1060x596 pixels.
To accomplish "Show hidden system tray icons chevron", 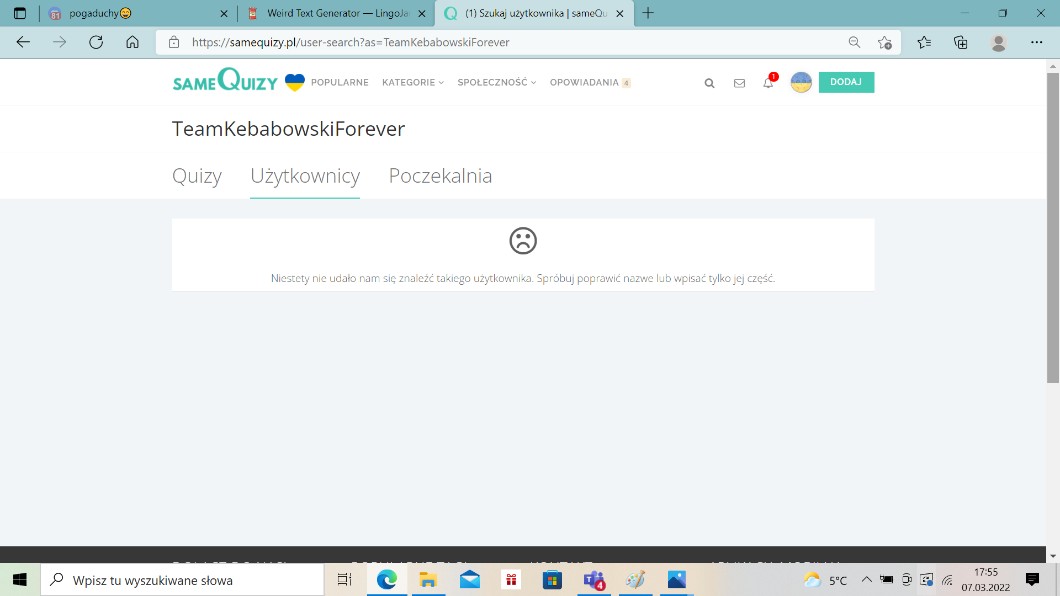I will [866, 580].
